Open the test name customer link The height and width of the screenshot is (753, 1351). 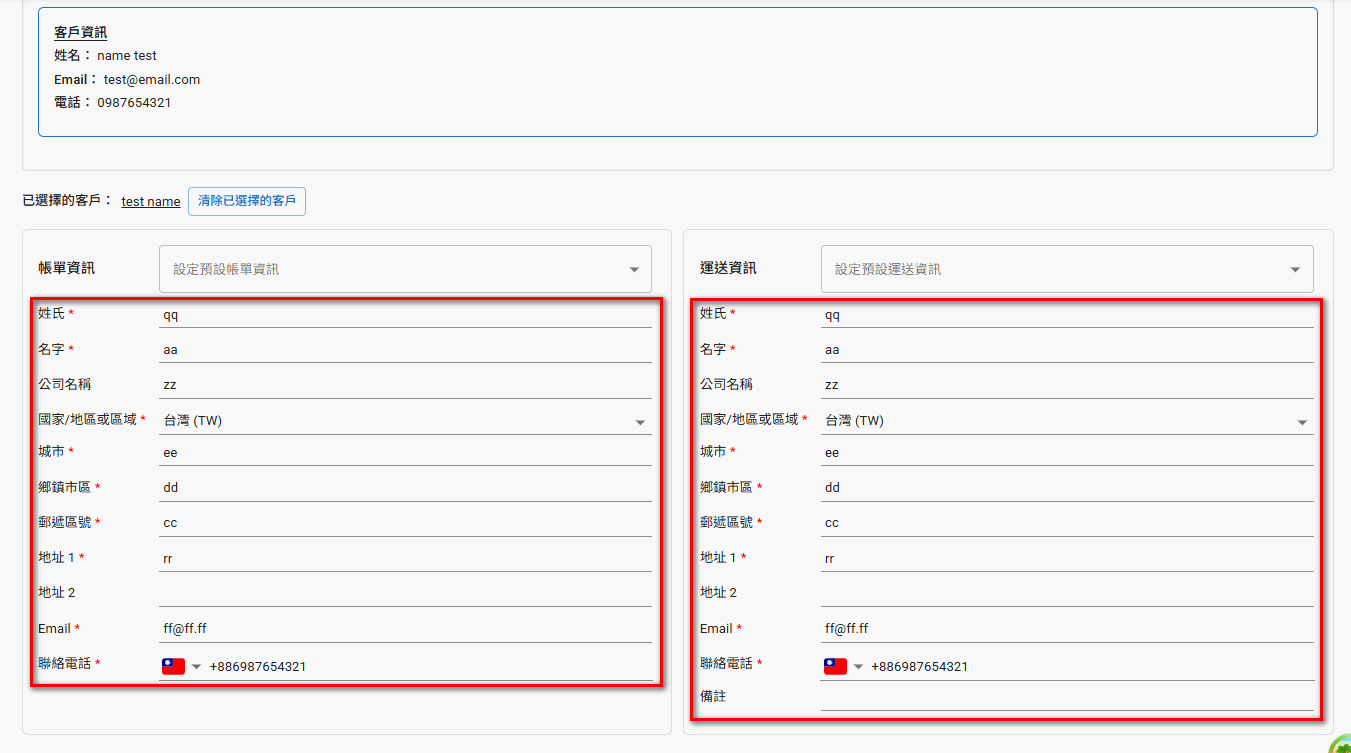point(150,201)
